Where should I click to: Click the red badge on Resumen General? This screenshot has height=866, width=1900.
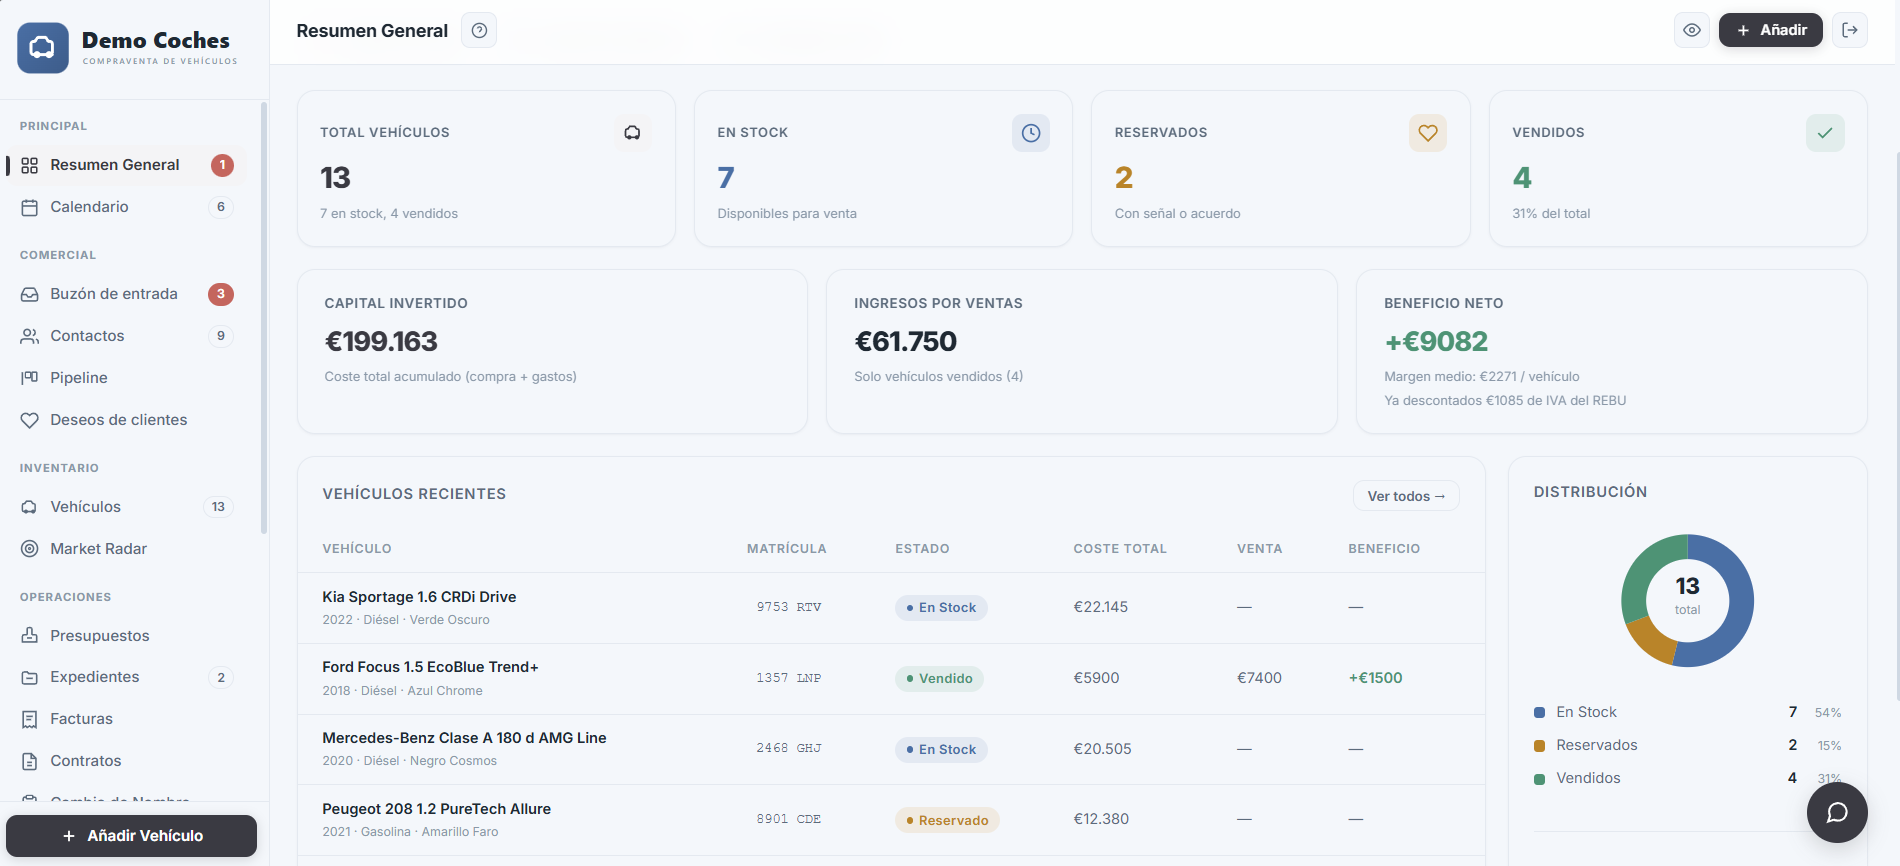point(222,165)
